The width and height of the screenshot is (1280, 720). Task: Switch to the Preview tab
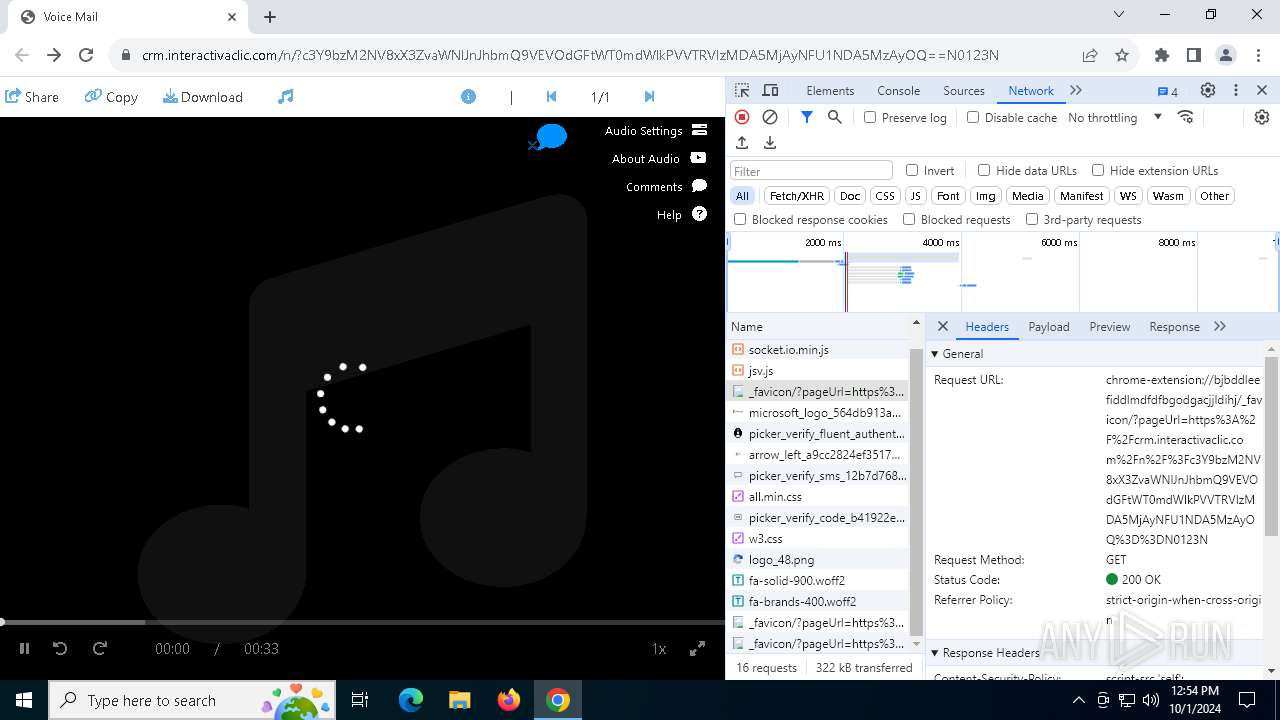pos(1110,327)
